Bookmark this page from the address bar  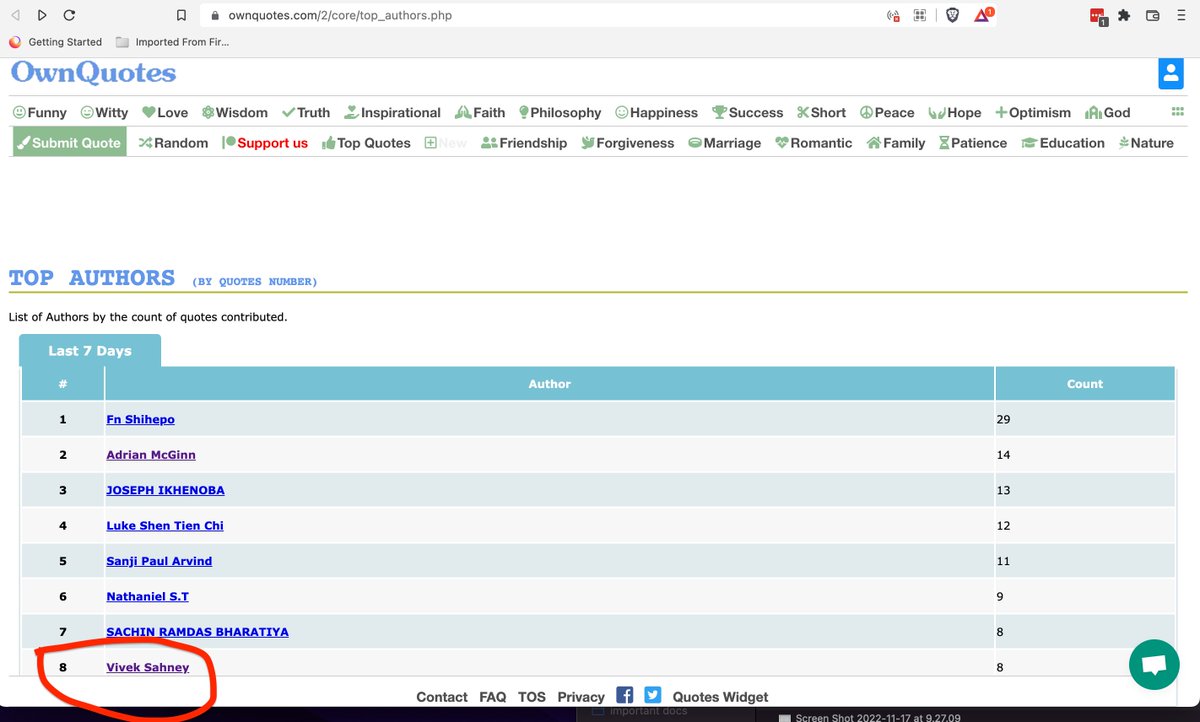181,15
